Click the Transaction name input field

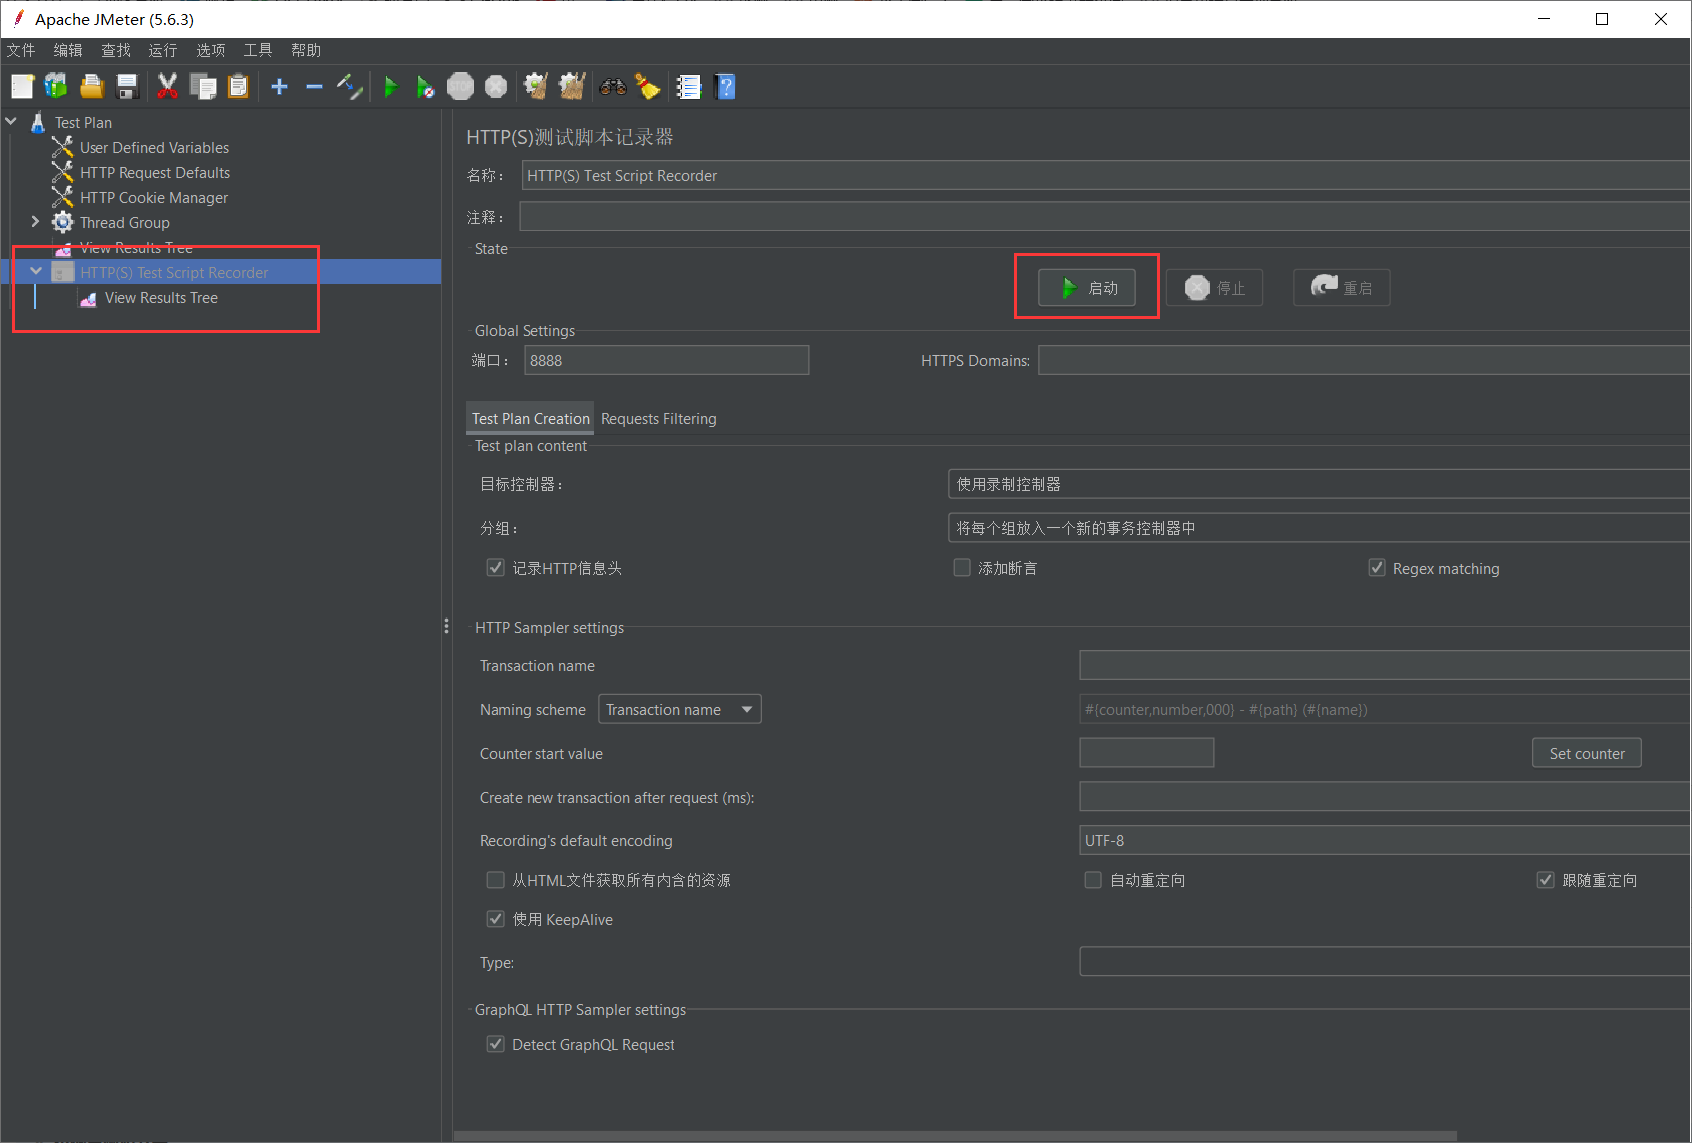1384,665
